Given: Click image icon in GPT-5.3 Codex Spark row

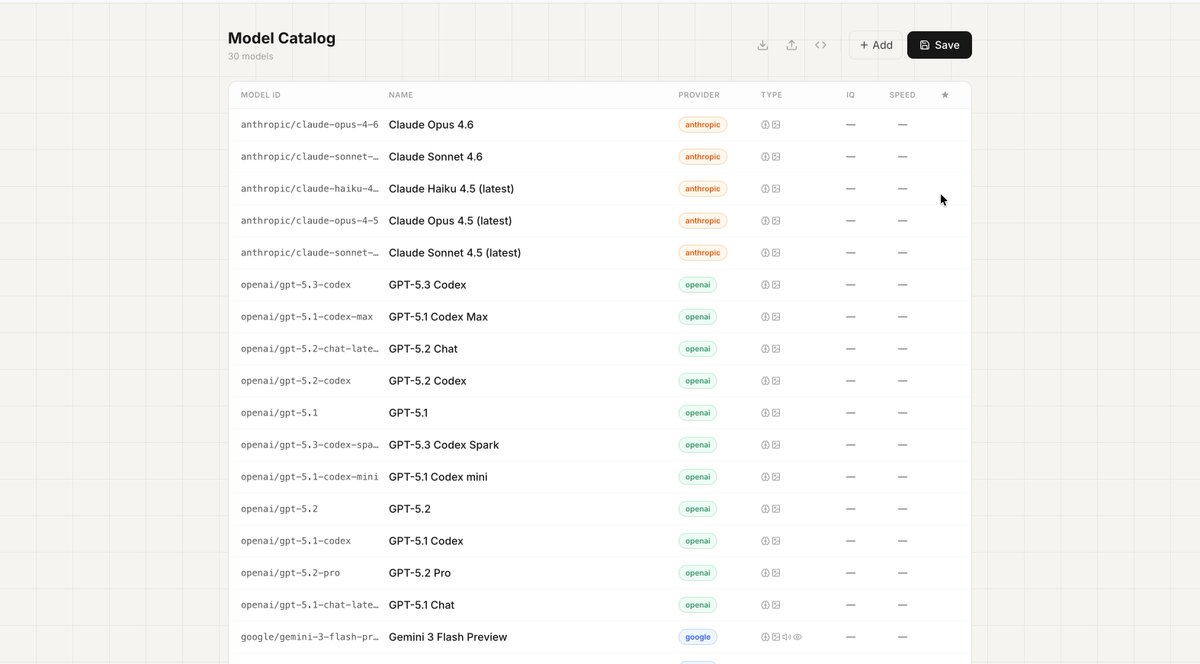Looking at the screenshot, I should (776, 445).
